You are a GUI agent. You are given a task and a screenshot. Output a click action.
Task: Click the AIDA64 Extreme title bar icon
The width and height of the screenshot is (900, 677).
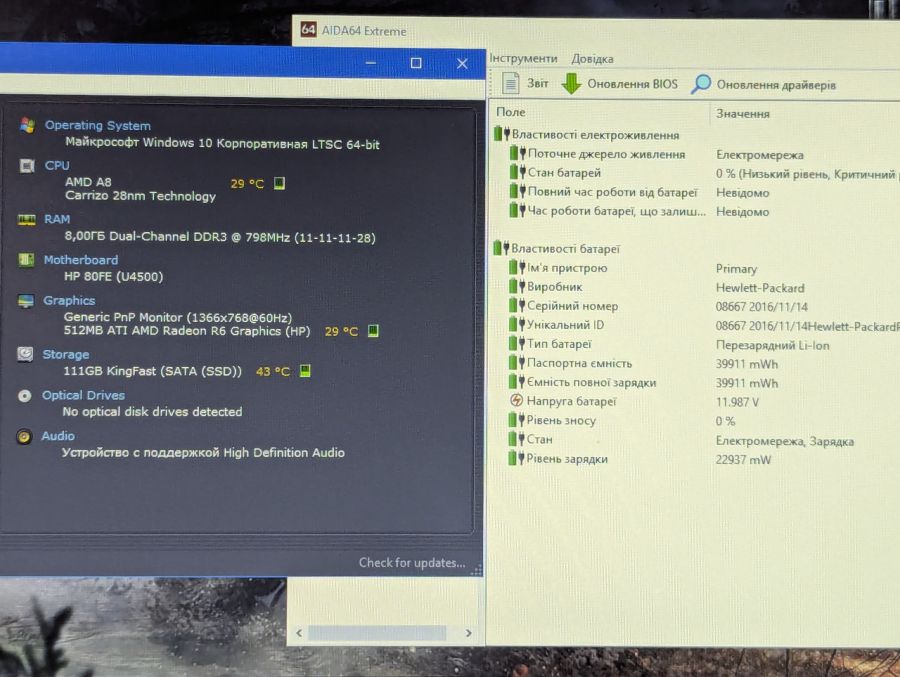[x=308, y=29]
